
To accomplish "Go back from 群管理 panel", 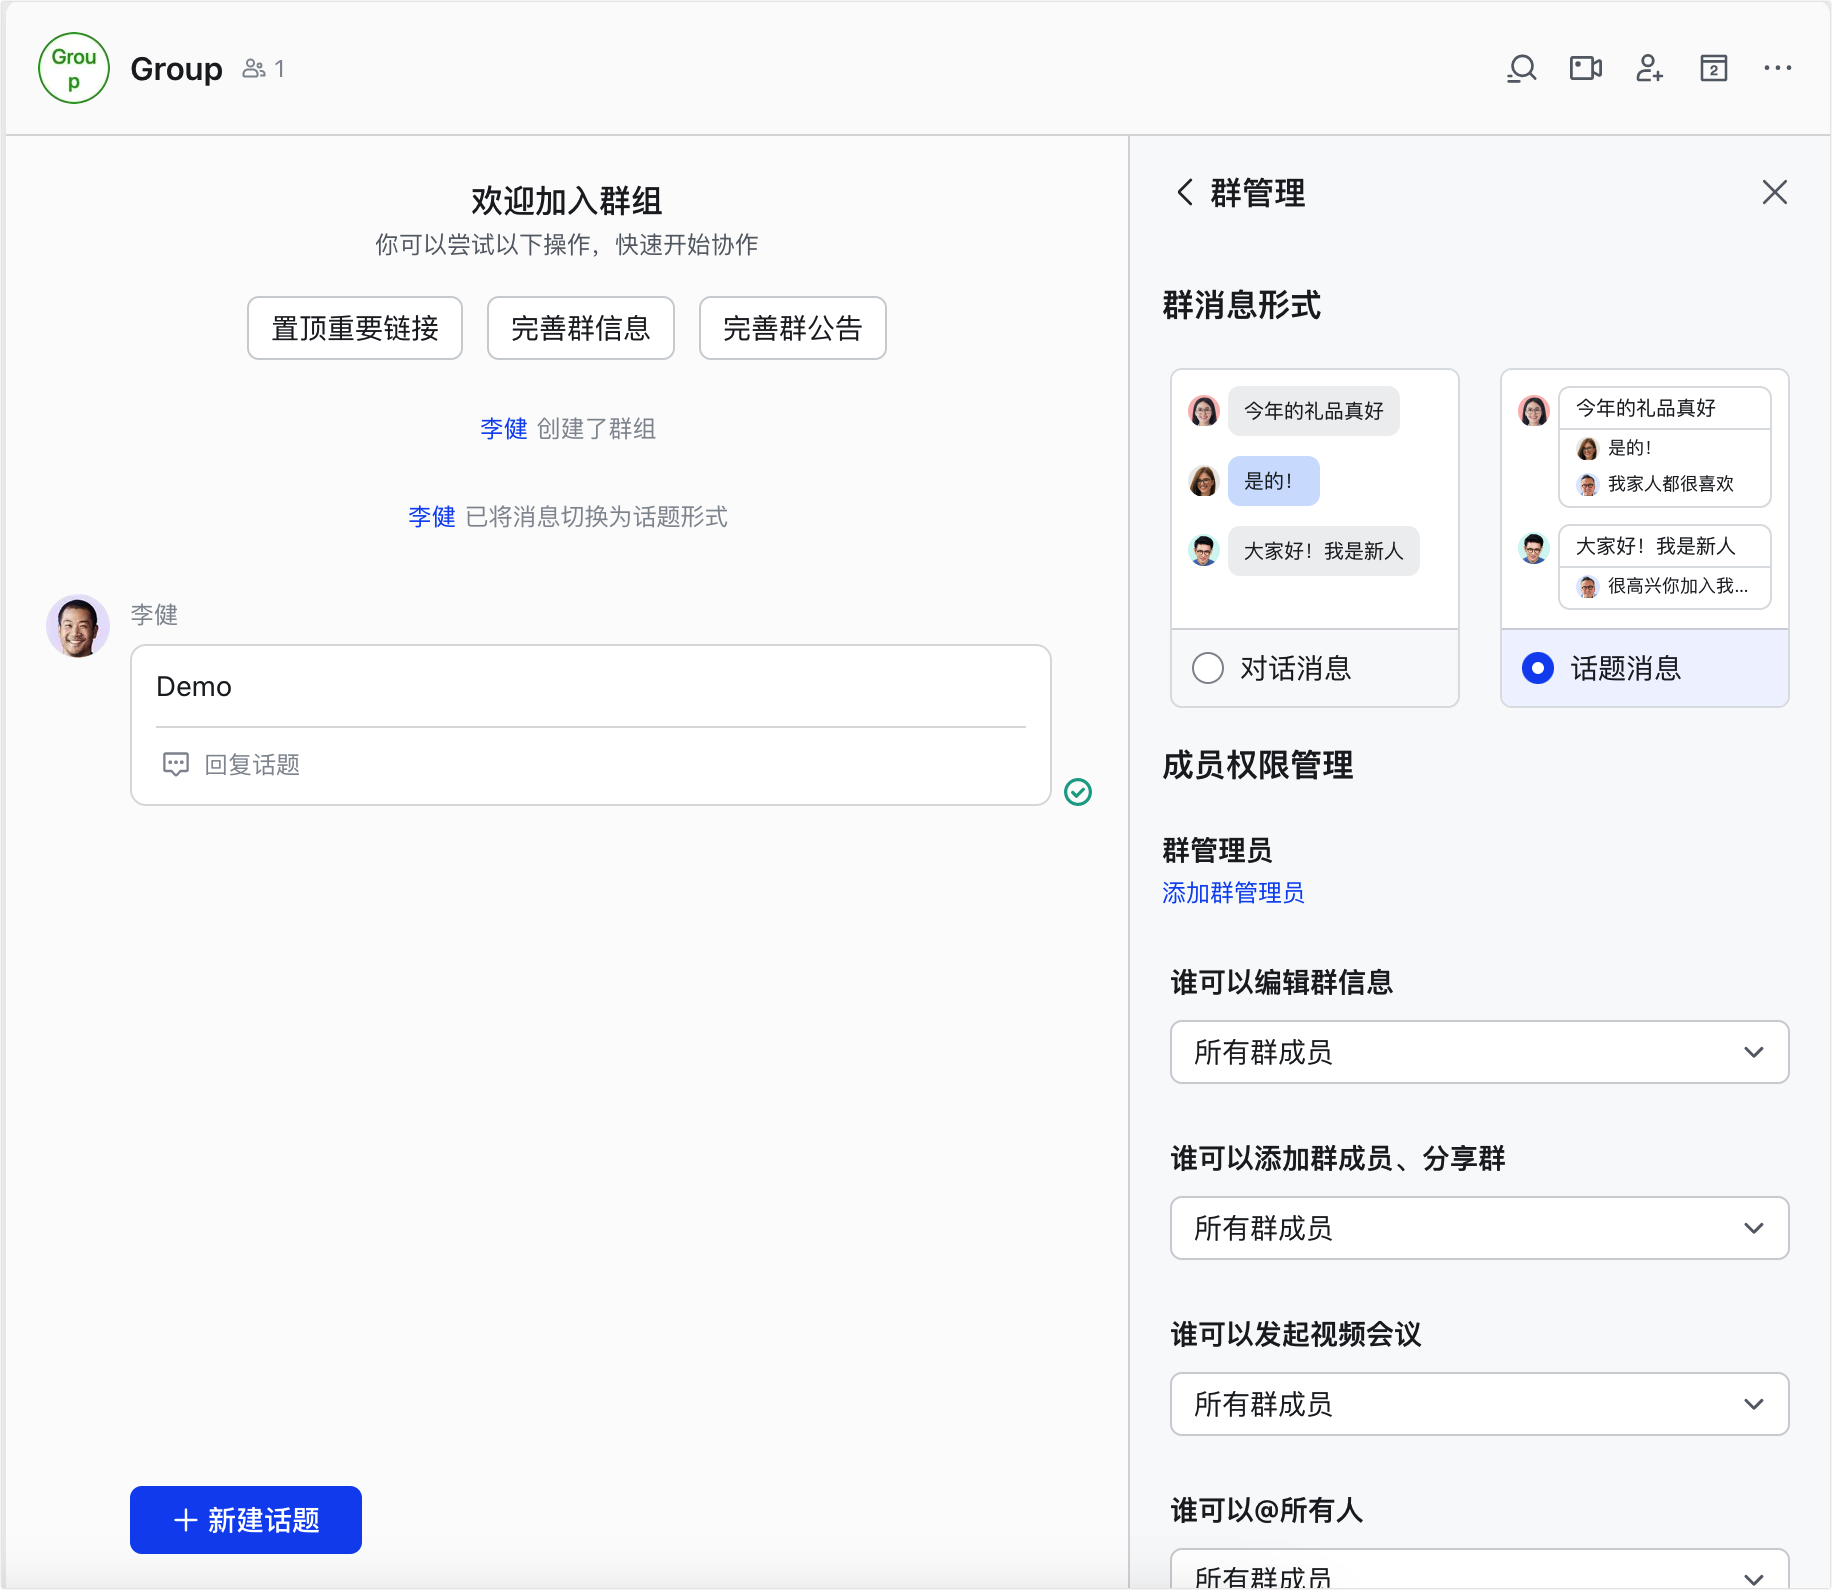I will click(1185, 192).
